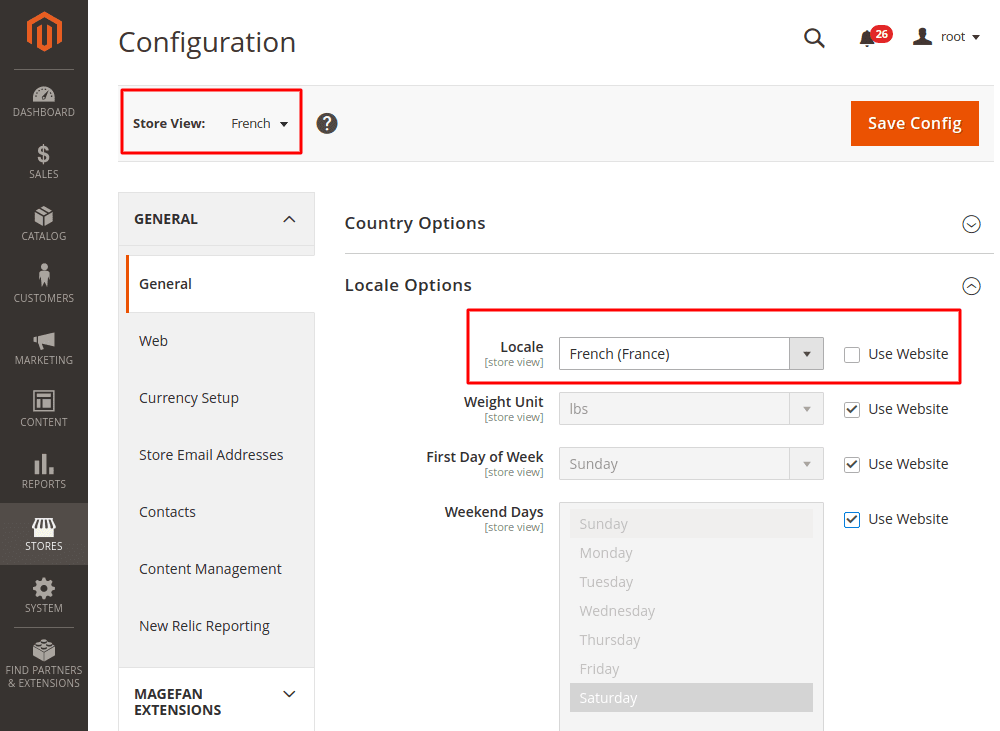Collapse the Locale Options section

point(970,286)
